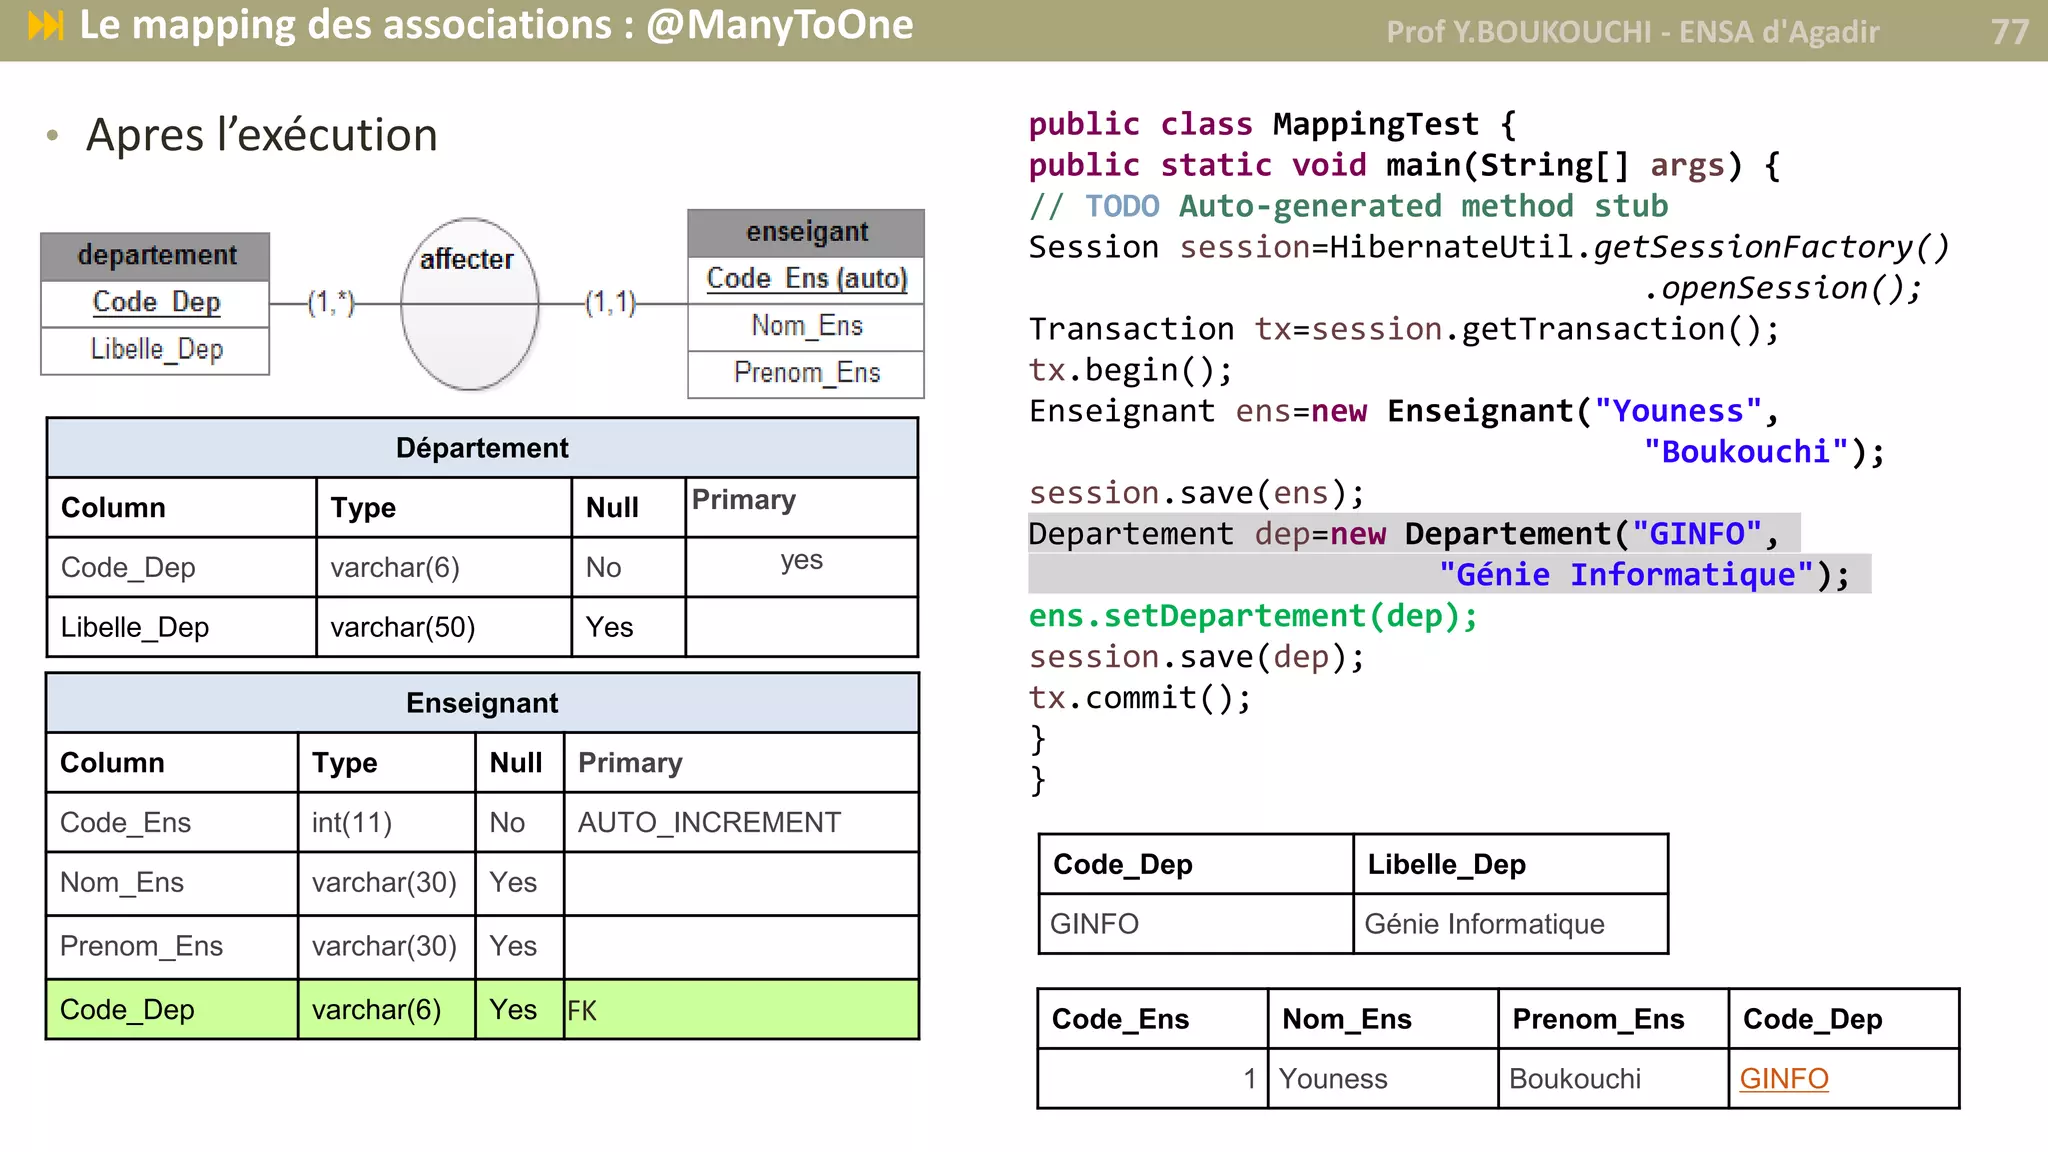Screen dimensions: 2048x1152
Task: Click the 'affecter' association ellipse
Action: (469, 304)
